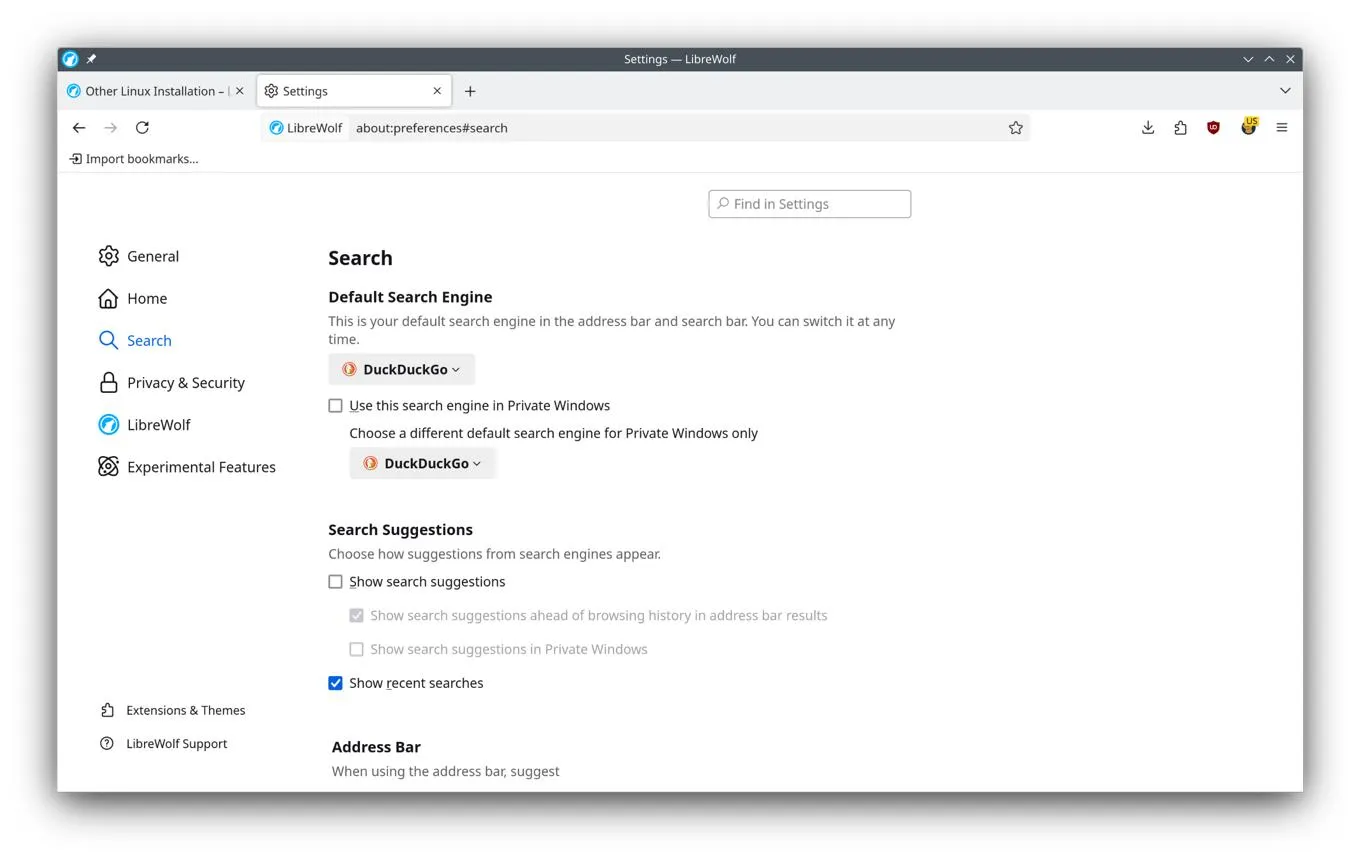Open LibreWolf Support link
Image resolution: width=1361 pixels, height=860 pixels.
pos(164,744)
